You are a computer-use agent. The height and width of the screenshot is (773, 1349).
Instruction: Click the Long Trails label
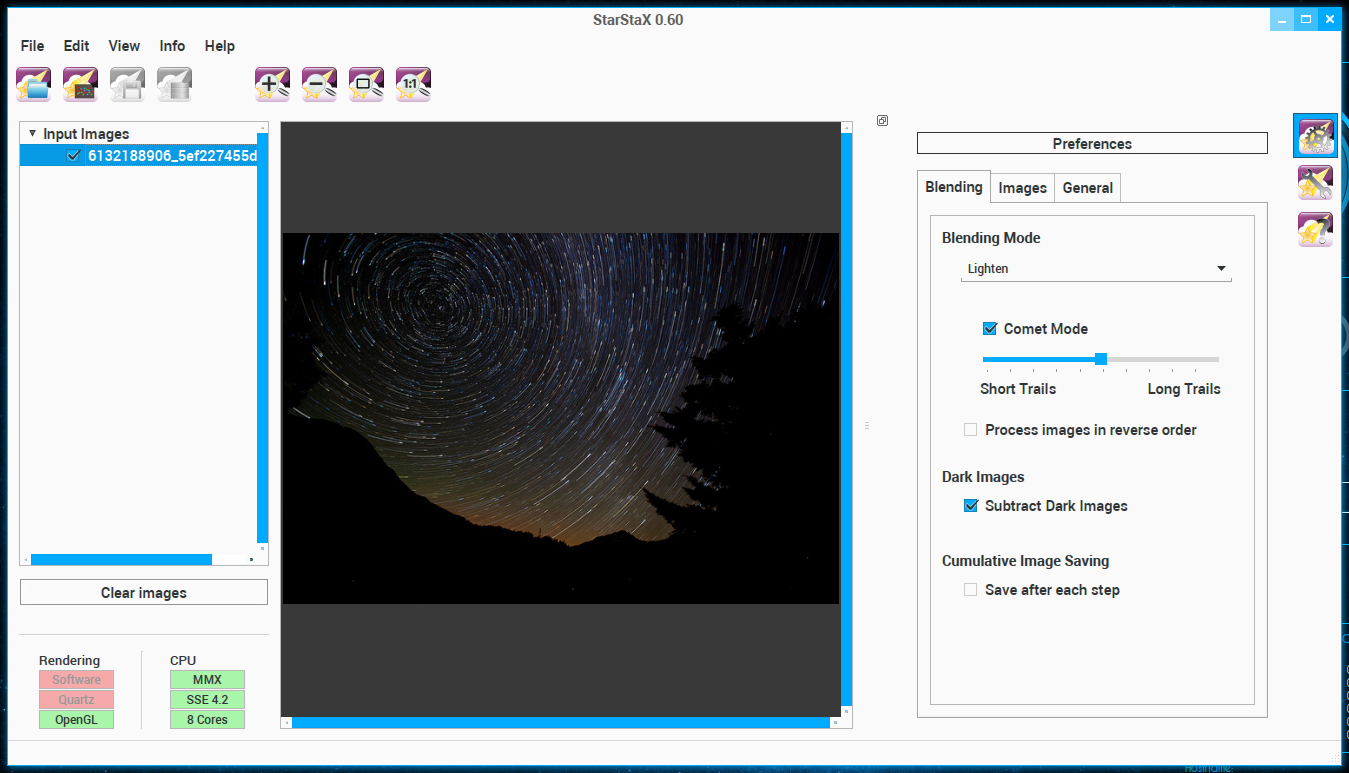pos(1184,389)
